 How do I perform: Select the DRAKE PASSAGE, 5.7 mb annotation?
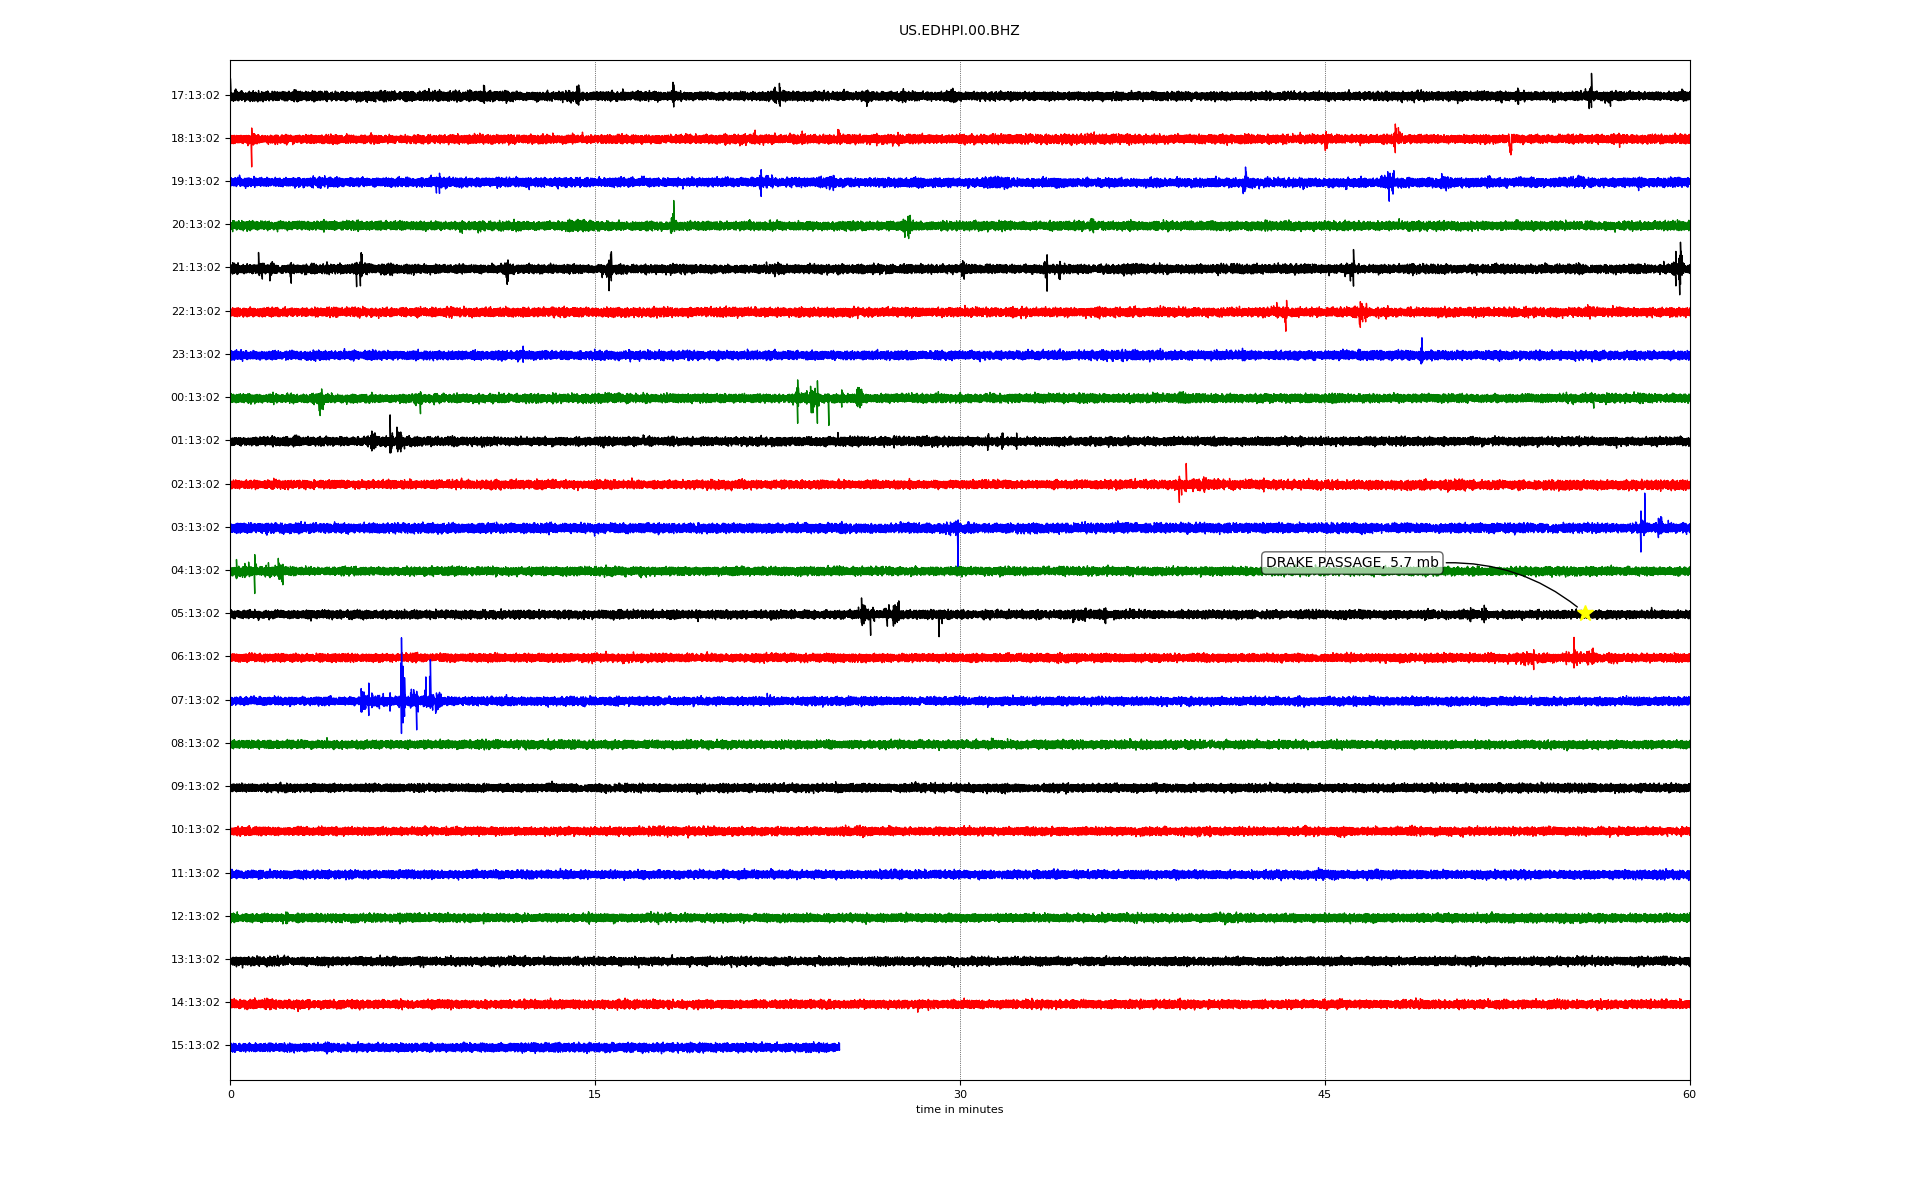pos(1352,563)
